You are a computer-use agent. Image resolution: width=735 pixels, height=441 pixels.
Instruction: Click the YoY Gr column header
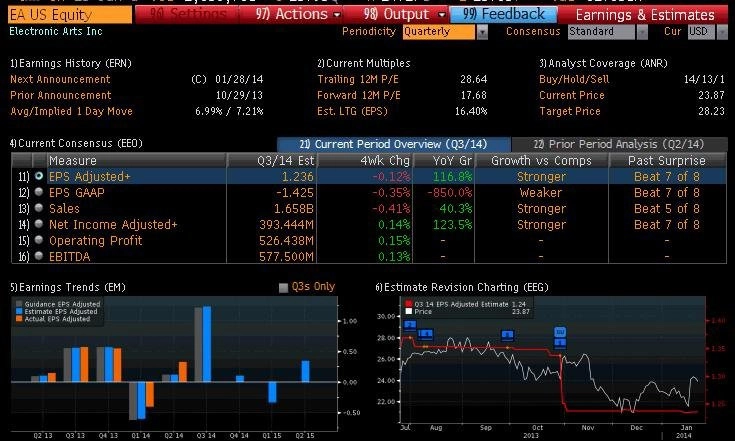tap(444, 160)
